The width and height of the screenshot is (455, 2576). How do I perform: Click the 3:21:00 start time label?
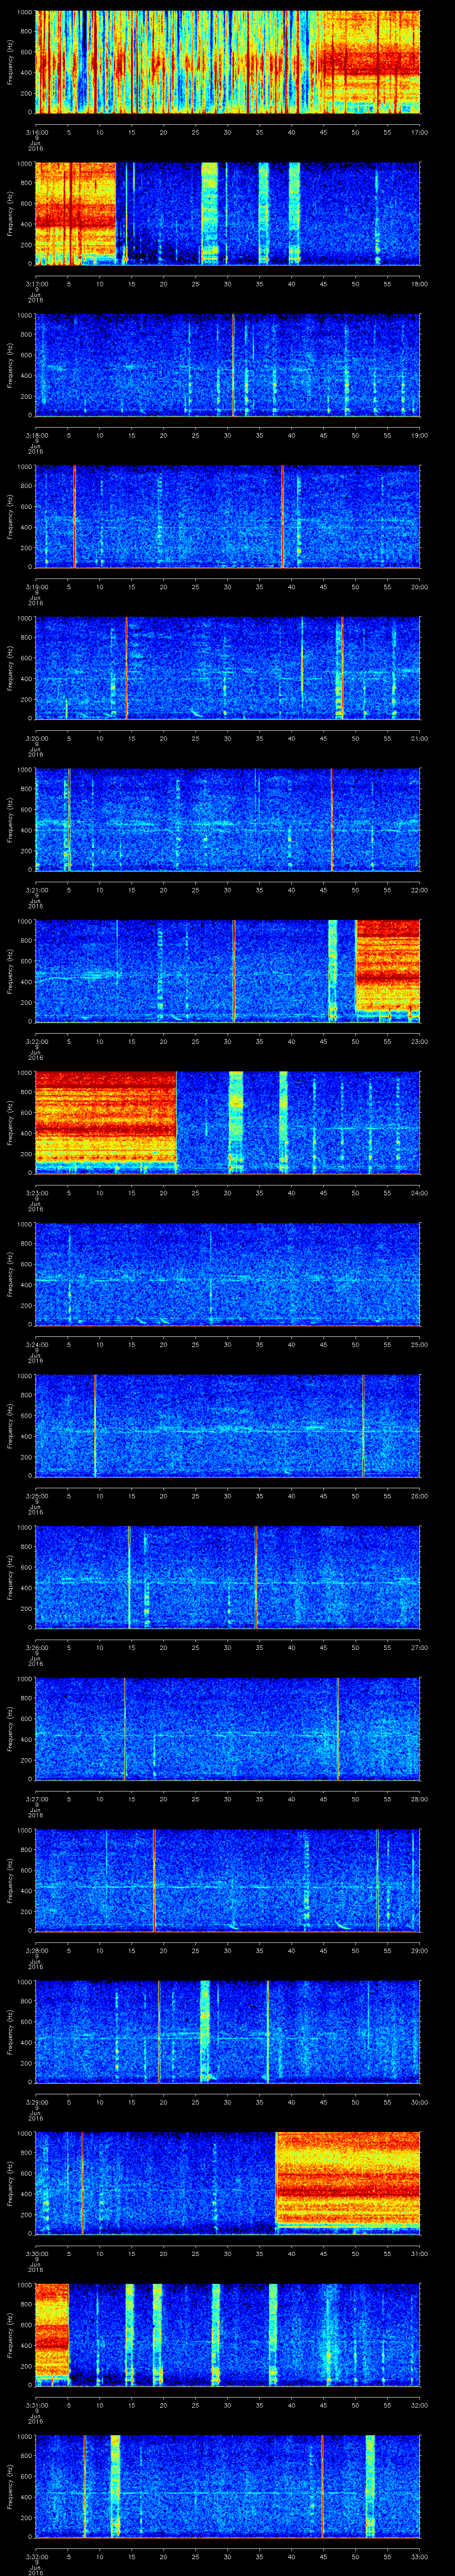[x=36, y=890]
